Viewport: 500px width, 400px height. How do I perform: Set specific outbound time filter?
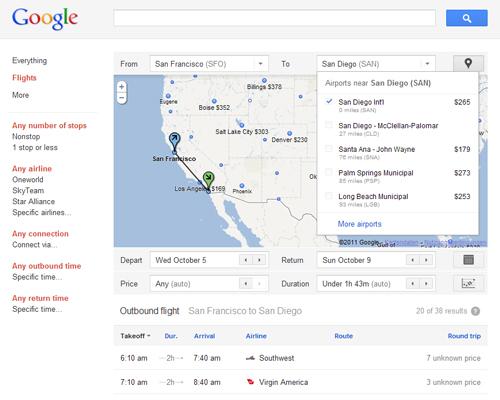pos(37,277)
